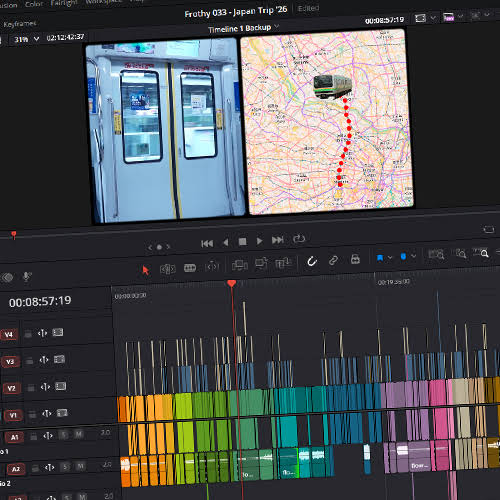Viewport: 500px width, 500px height.
Task: Toggle Linked Selection chain icon
Action: tap(333, 260)
